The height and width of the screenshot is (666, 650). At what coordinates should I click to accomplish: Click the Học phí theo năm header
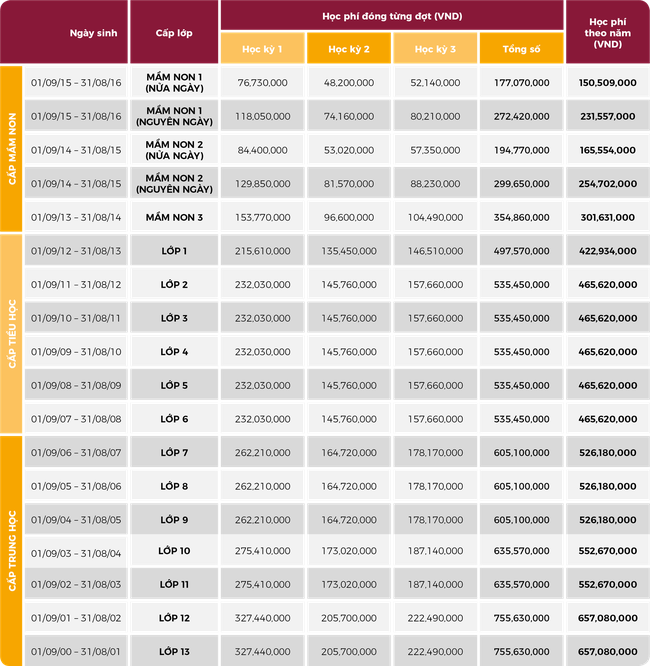coord(607,32)
